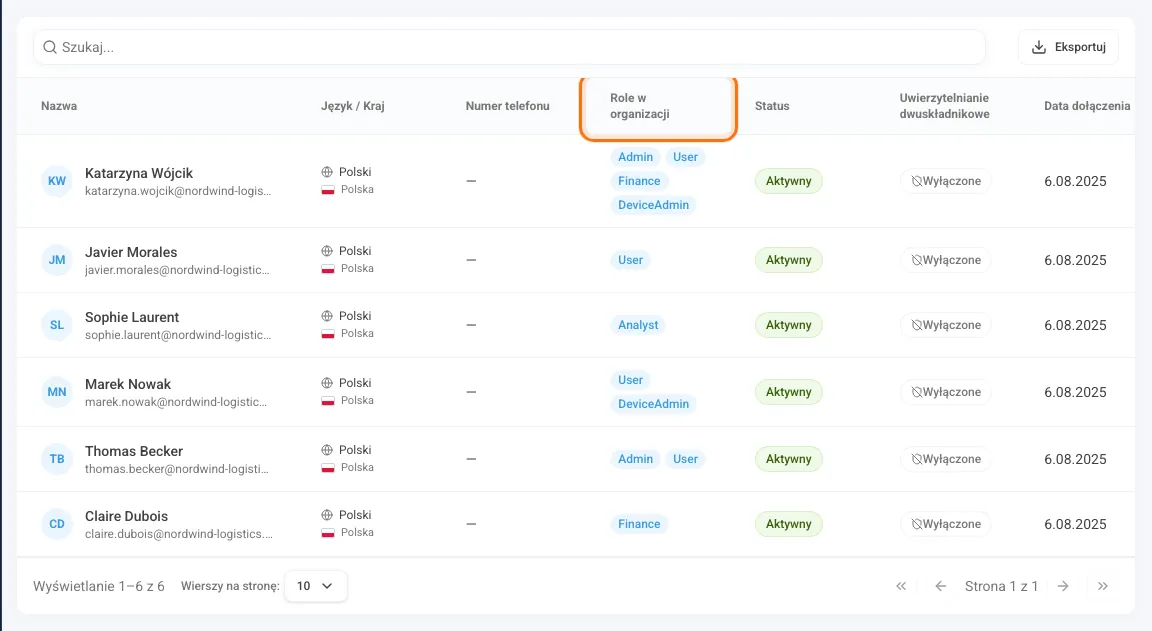The image size is (1152, 631).
Task: Click the Wyświetlanie 1–6 z 6 text
Action: click(x=98, y=586)
